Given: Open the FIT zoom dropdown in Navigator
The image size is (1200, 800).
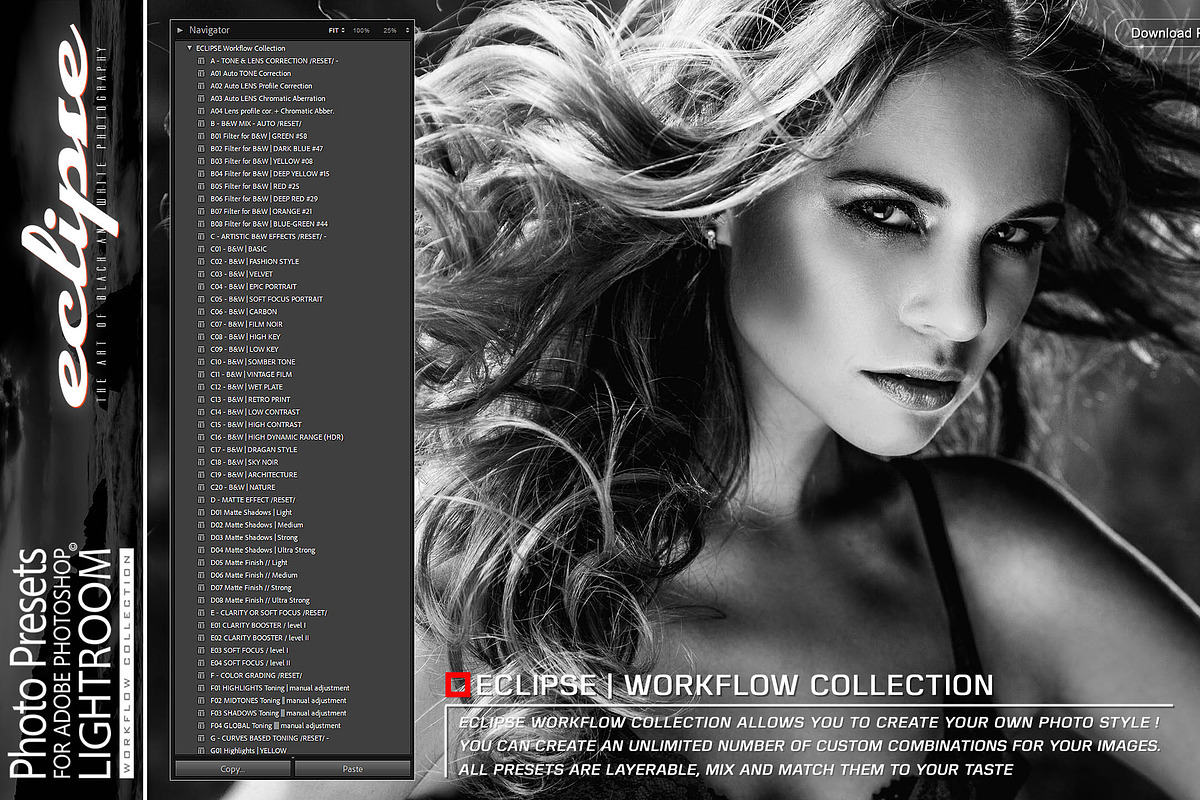Looking at the screenshot, I should click(336, 31).
